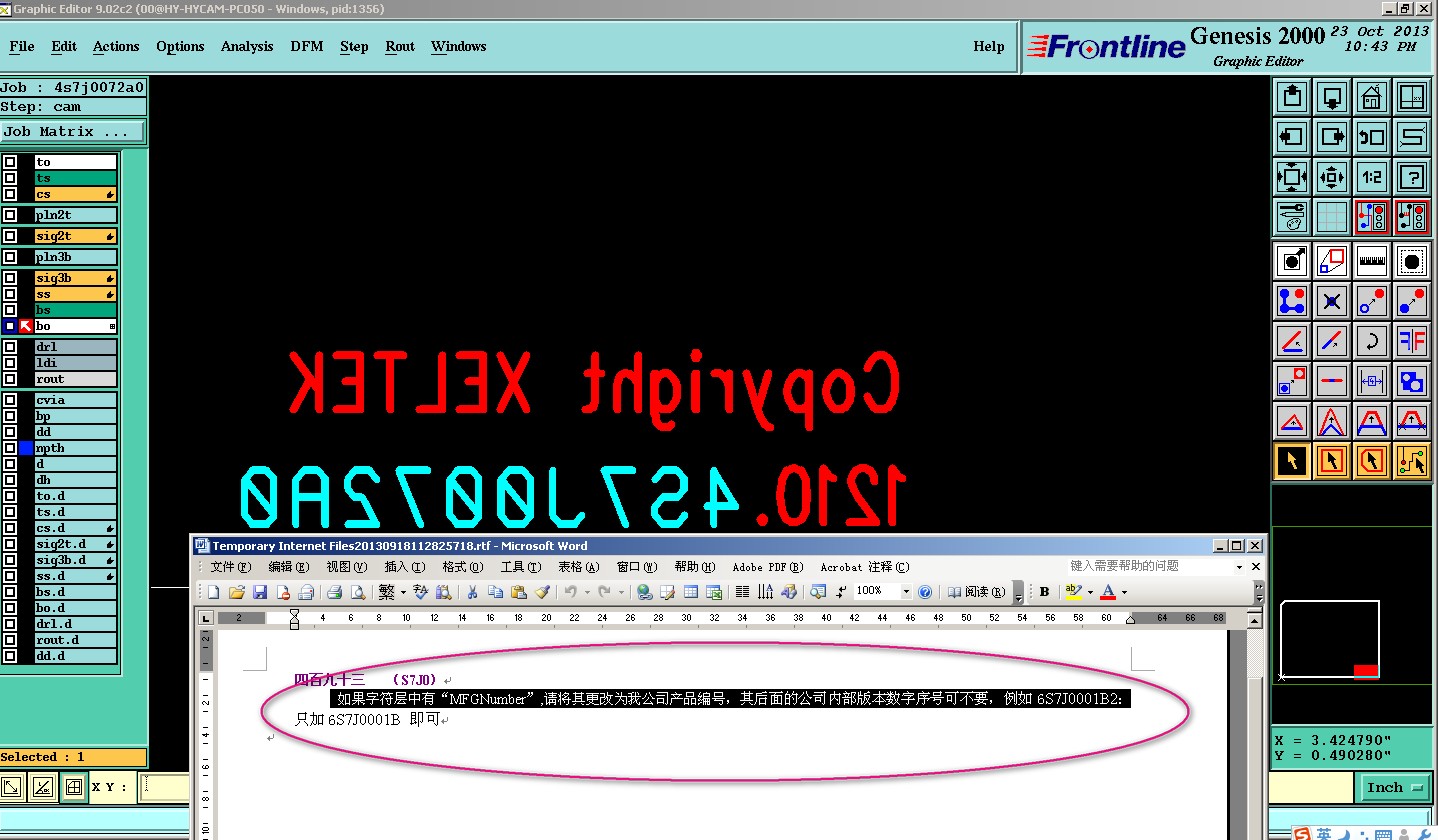1438x840 pixels.
Task: Click the blue color swatch next to npth
Action: [26, 448]
